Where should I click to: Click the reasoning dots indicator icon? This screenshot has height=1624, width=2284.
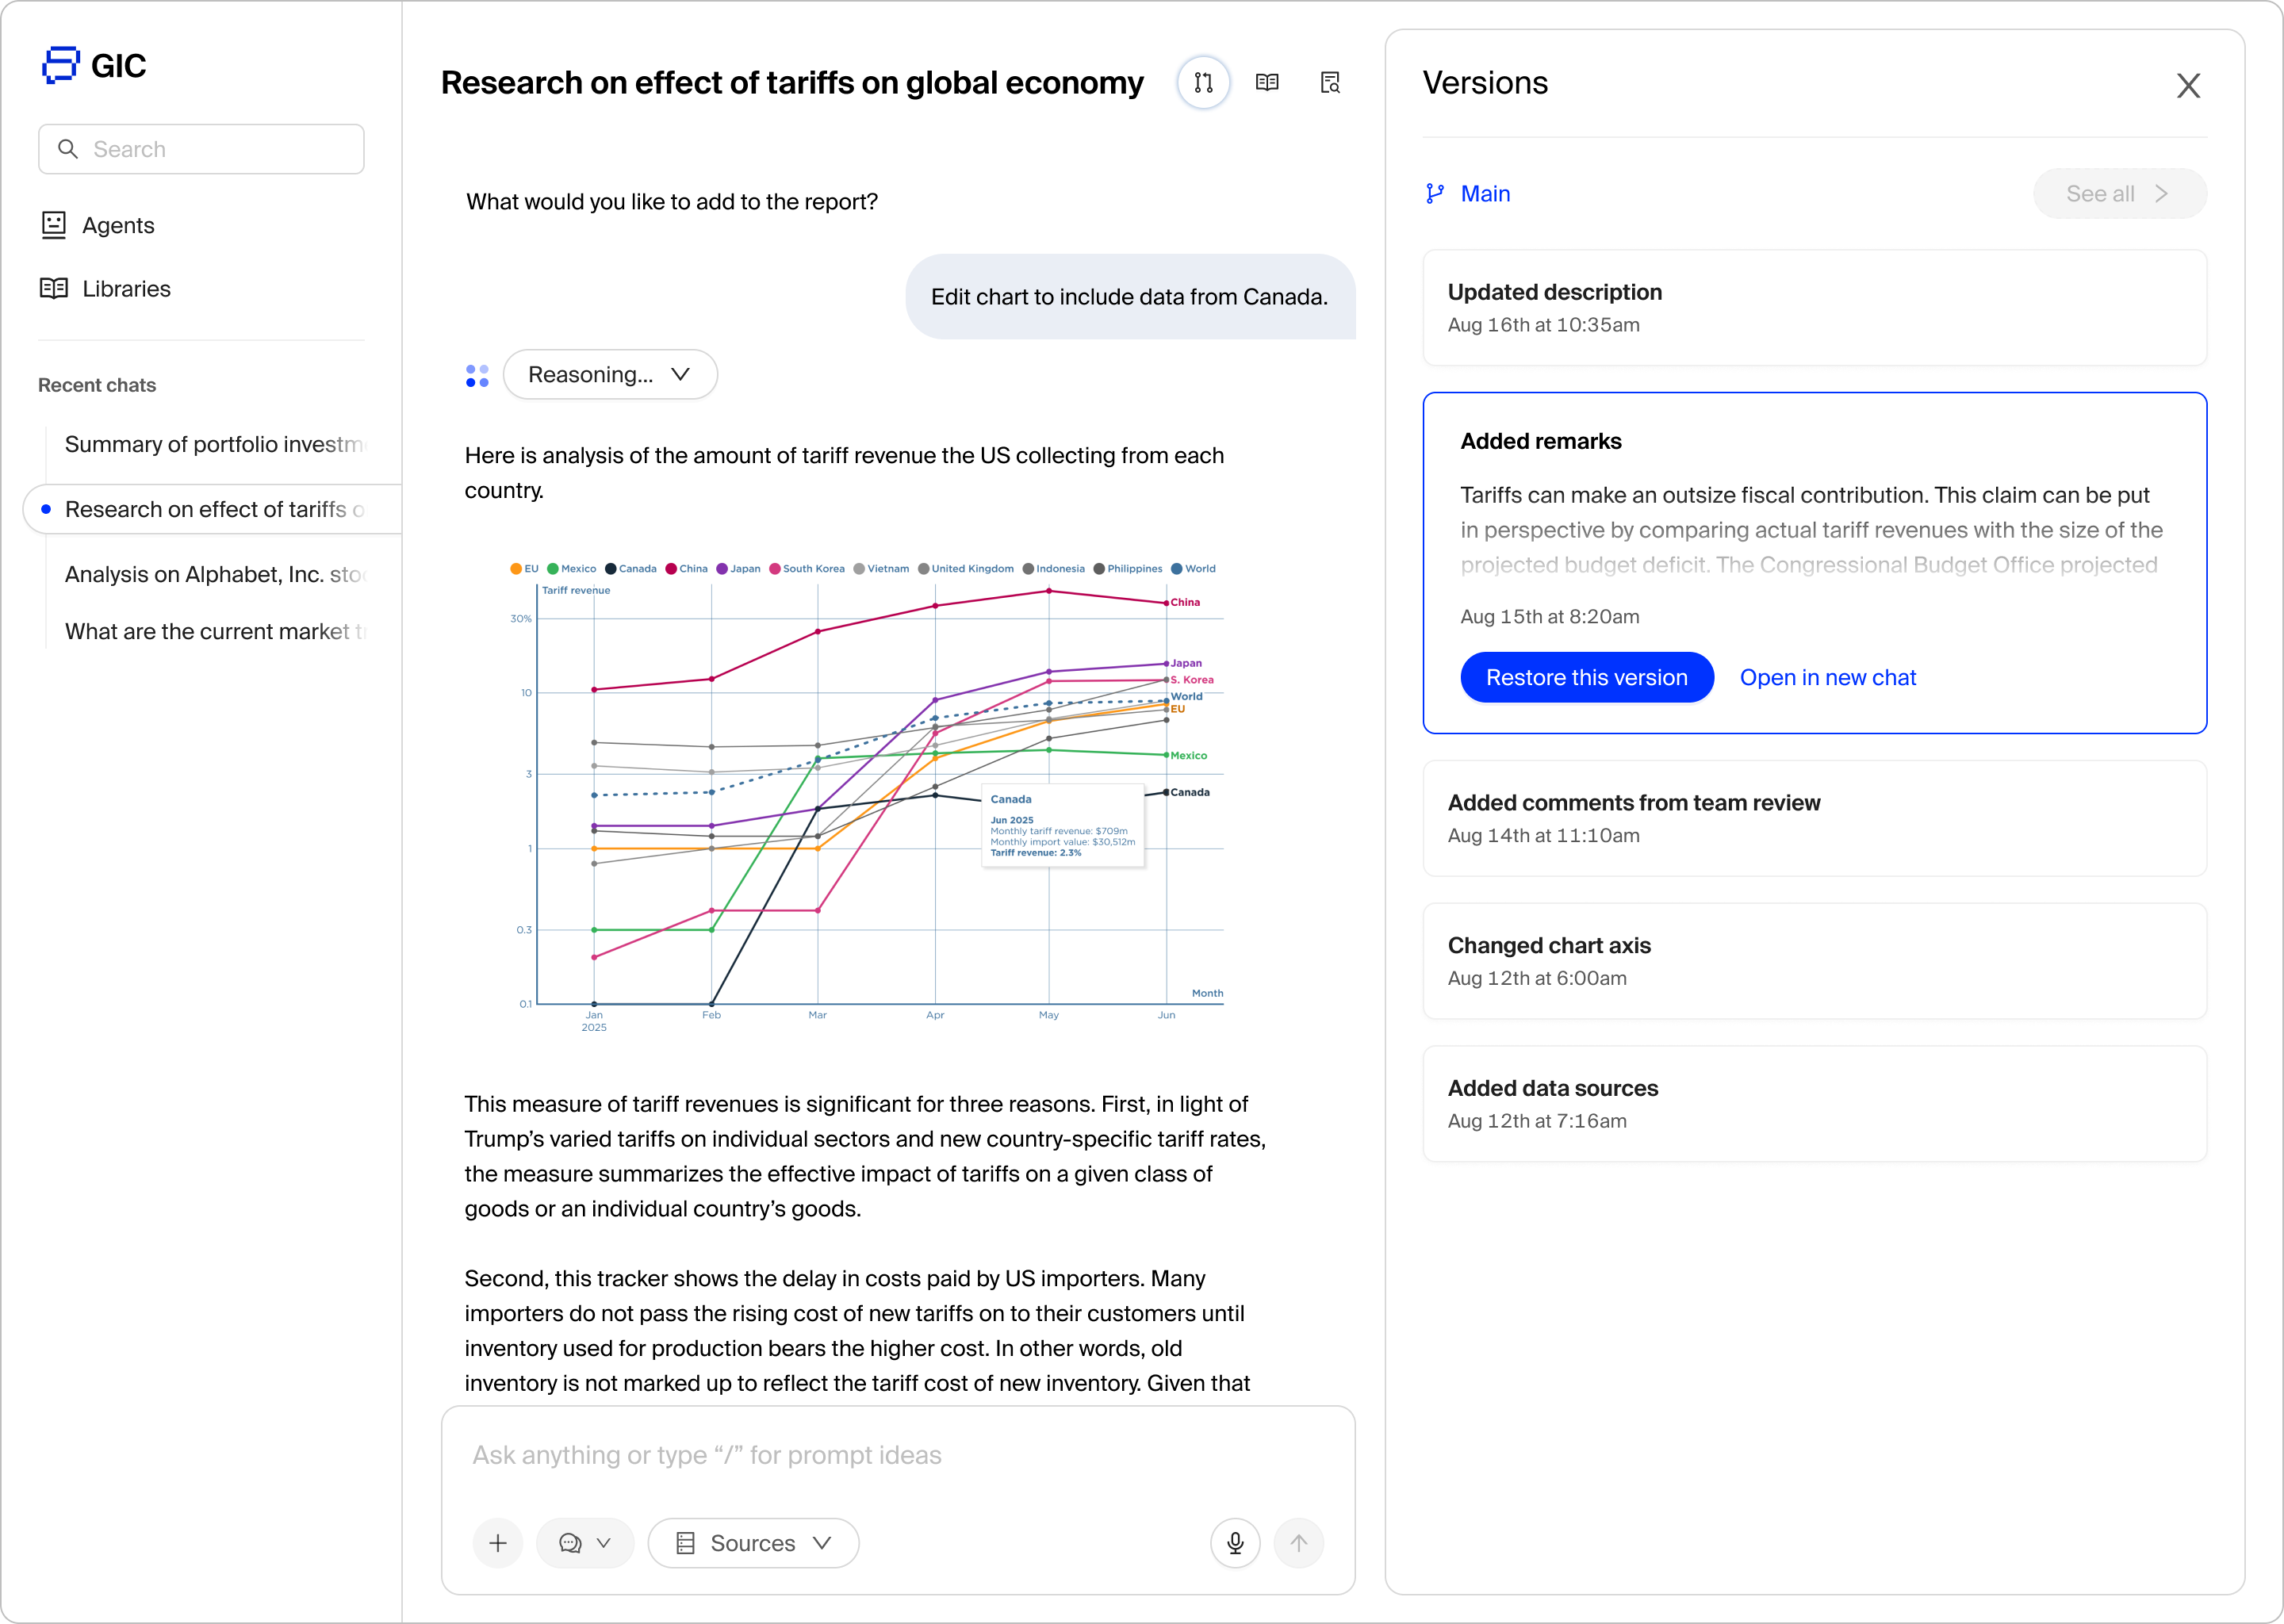pos(477,375)
